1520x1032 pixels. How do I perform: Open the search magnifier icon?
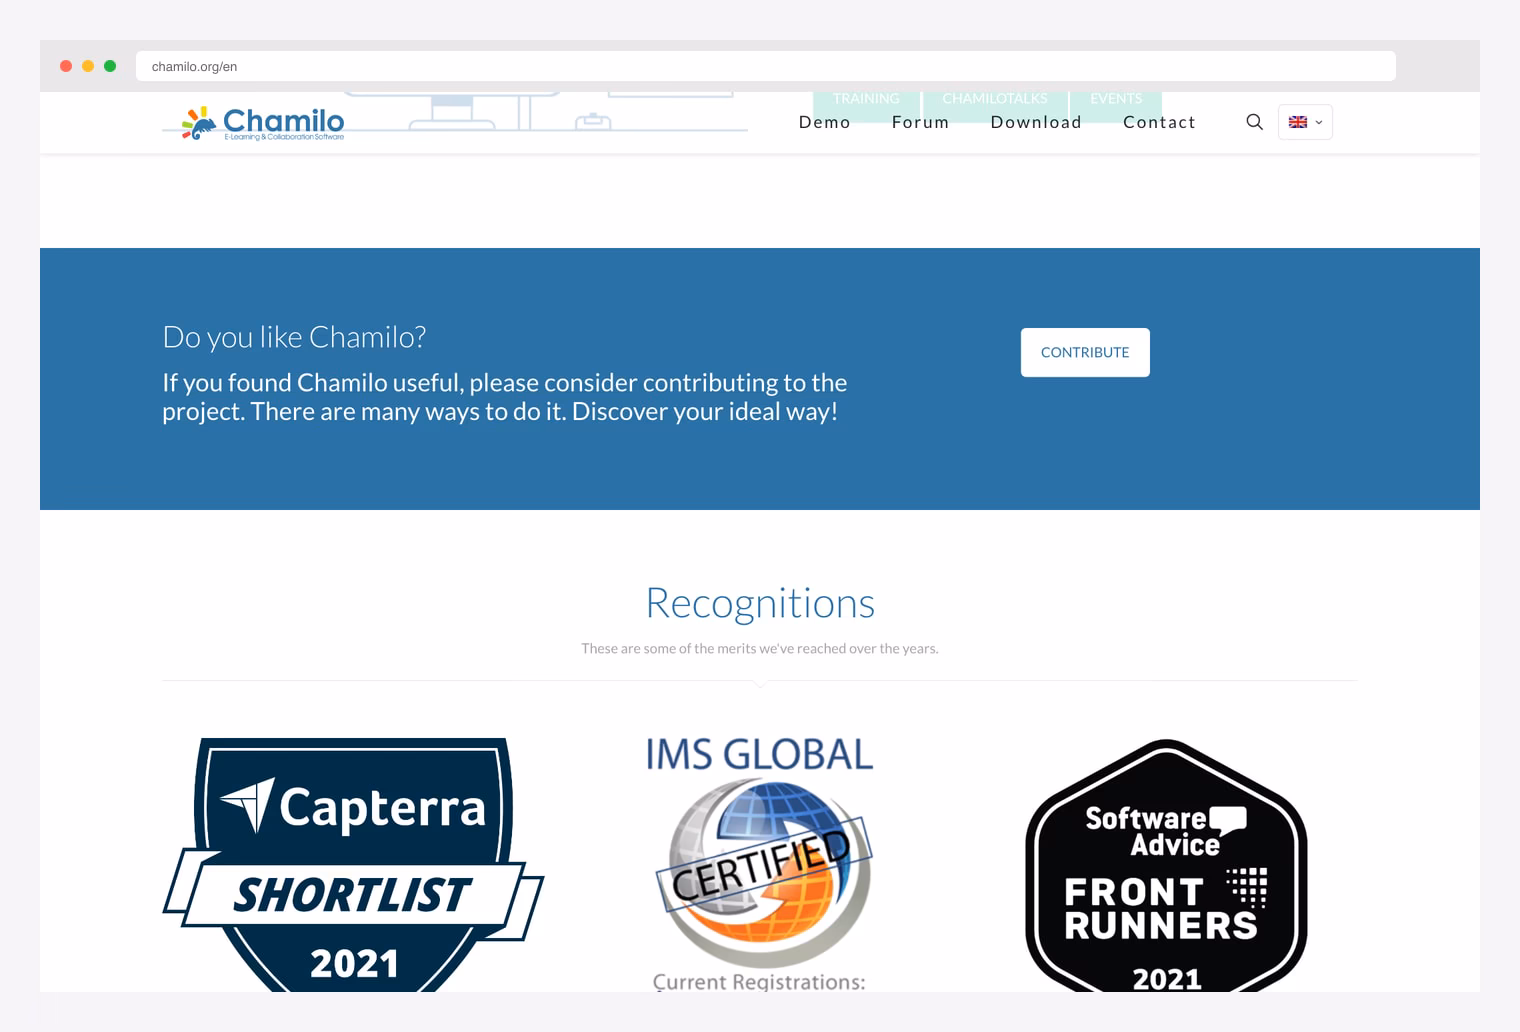(x=1254, y=122)
